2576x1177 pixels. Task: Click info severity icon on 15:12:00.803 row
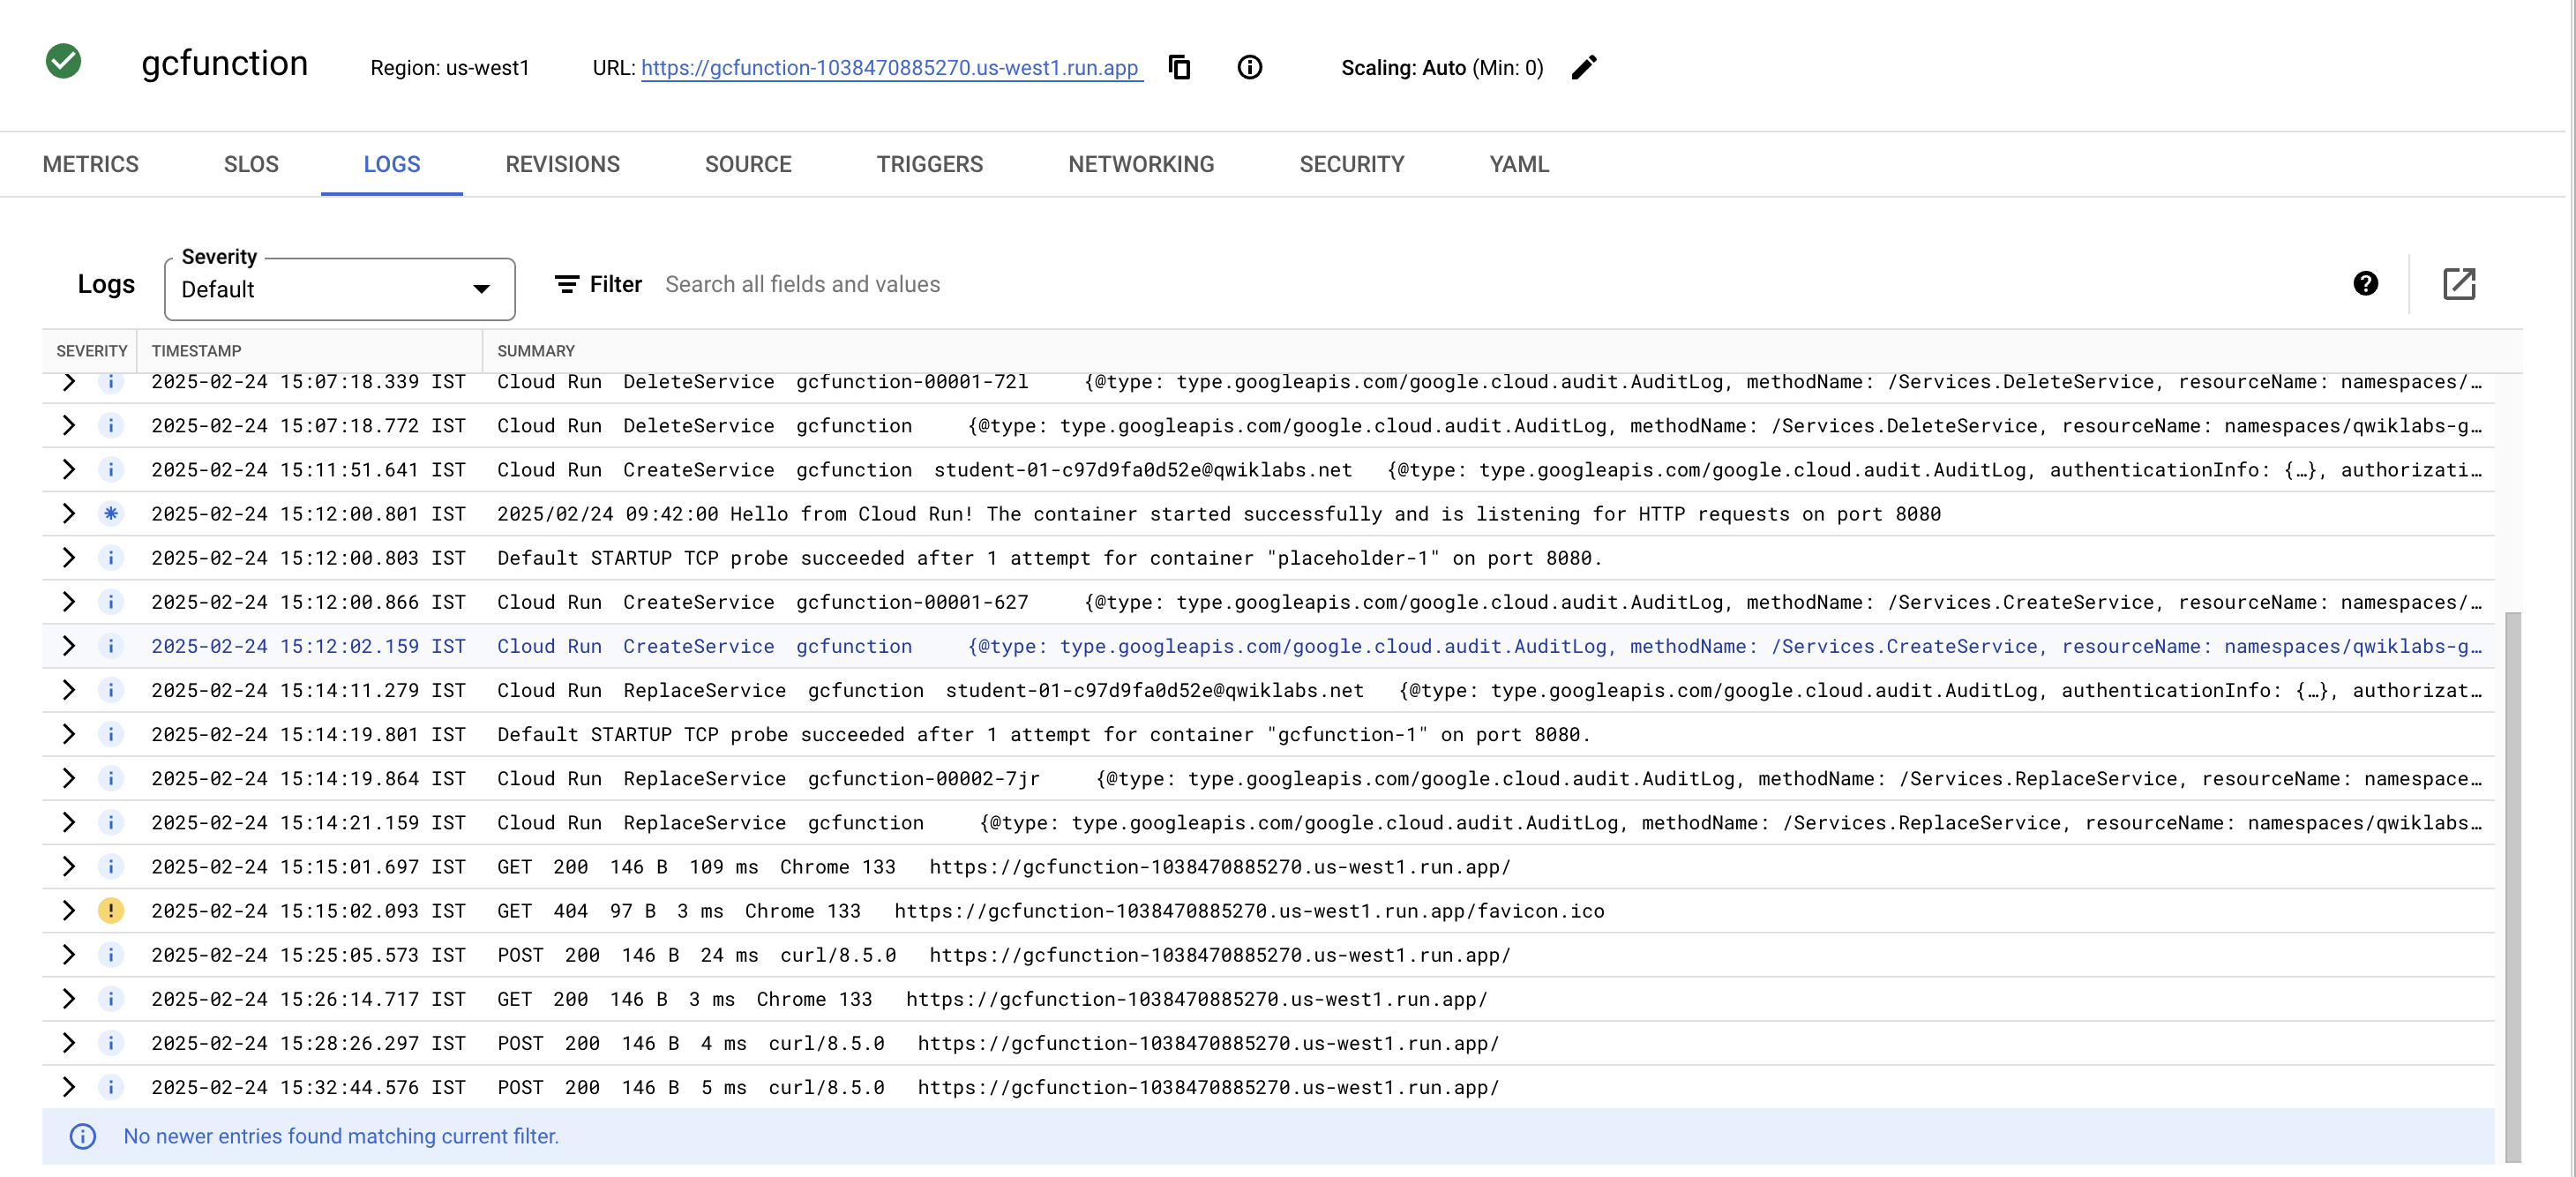(111, 558)
